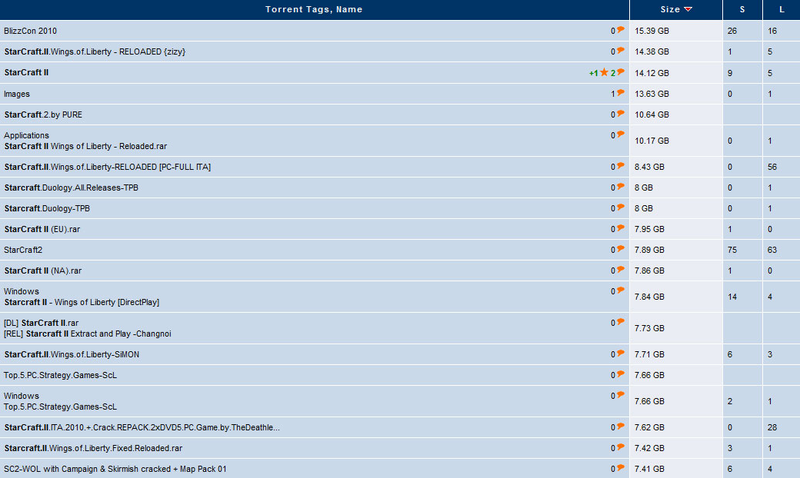Open the StarCraft.II.ITA.2010 REPACK torrent
The image size is (800, 478).
tap(142, 427)
